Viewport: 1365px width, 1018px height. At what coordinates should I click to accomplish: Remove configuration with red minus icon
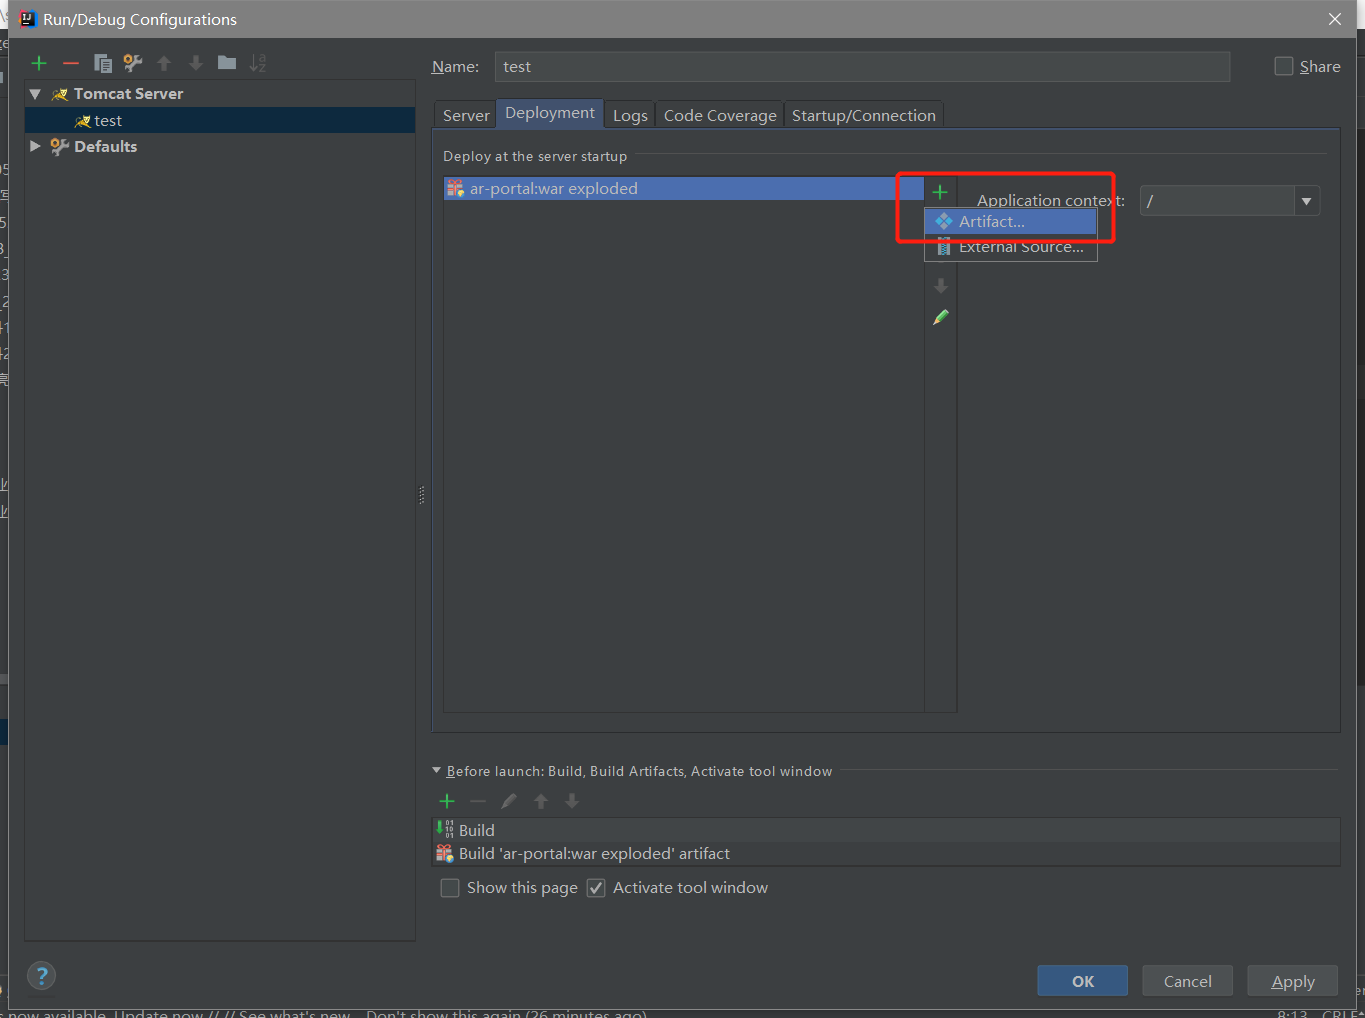click(x=71, y=63)
